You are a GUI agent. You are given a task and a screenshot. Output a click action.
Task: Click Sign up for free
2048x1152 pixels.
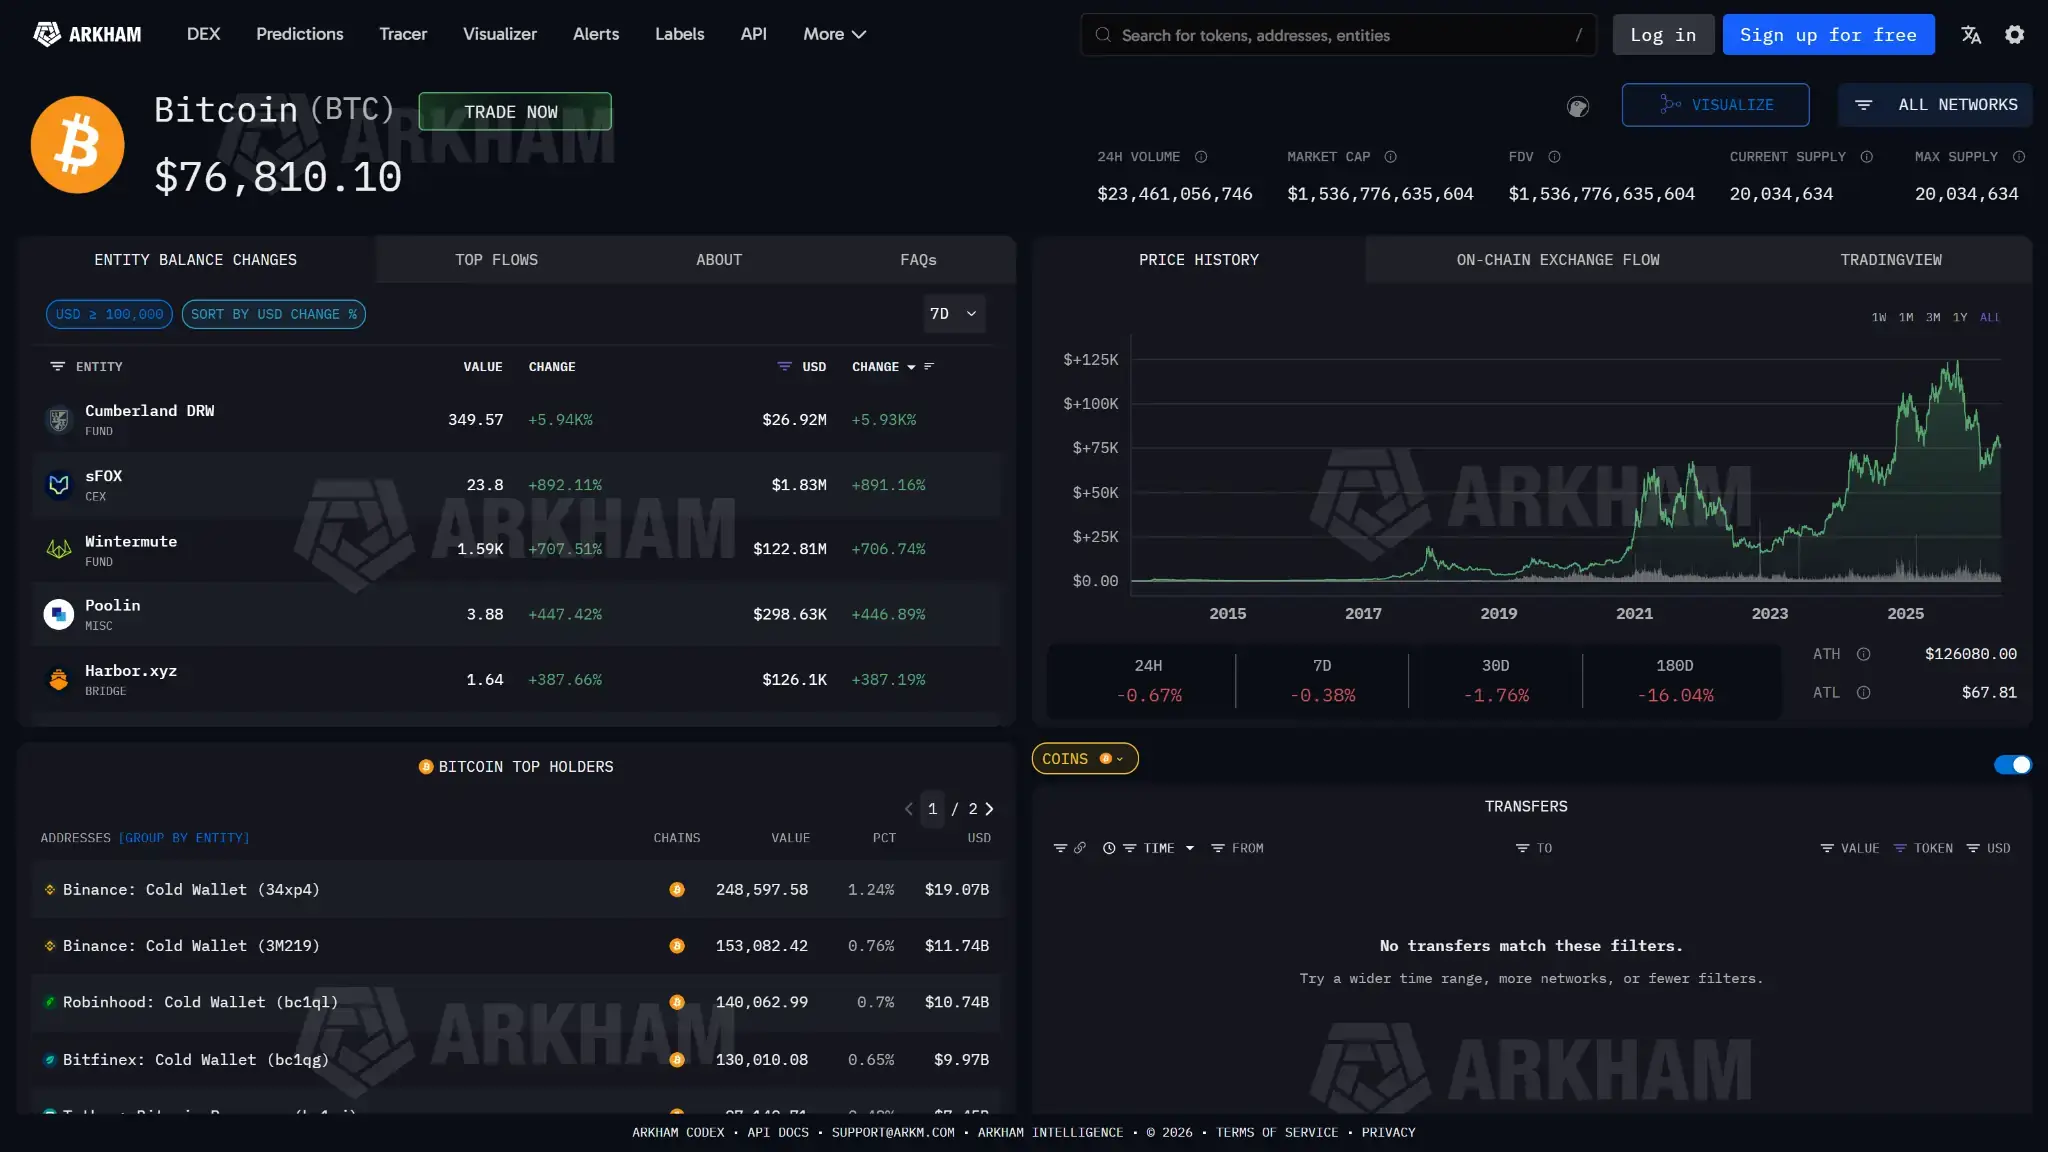coord(1828,35)
